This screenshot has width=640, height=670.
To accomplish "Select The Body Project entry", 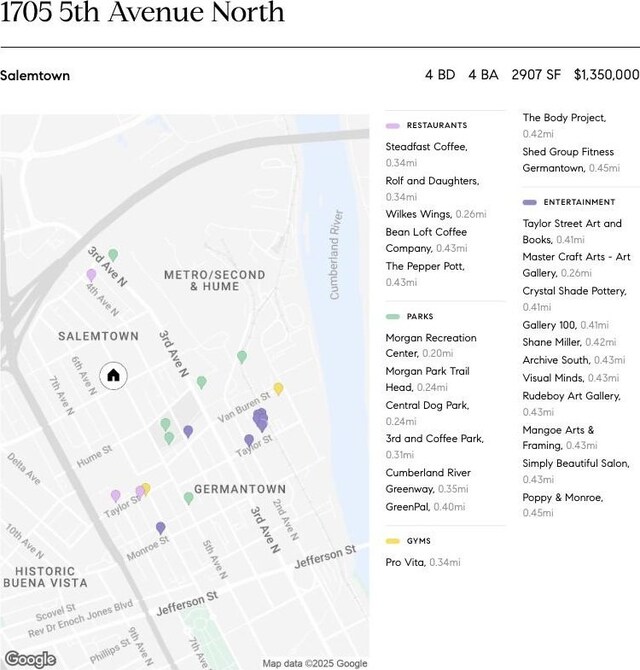I will pyautogui.click(x=564, y=125).
